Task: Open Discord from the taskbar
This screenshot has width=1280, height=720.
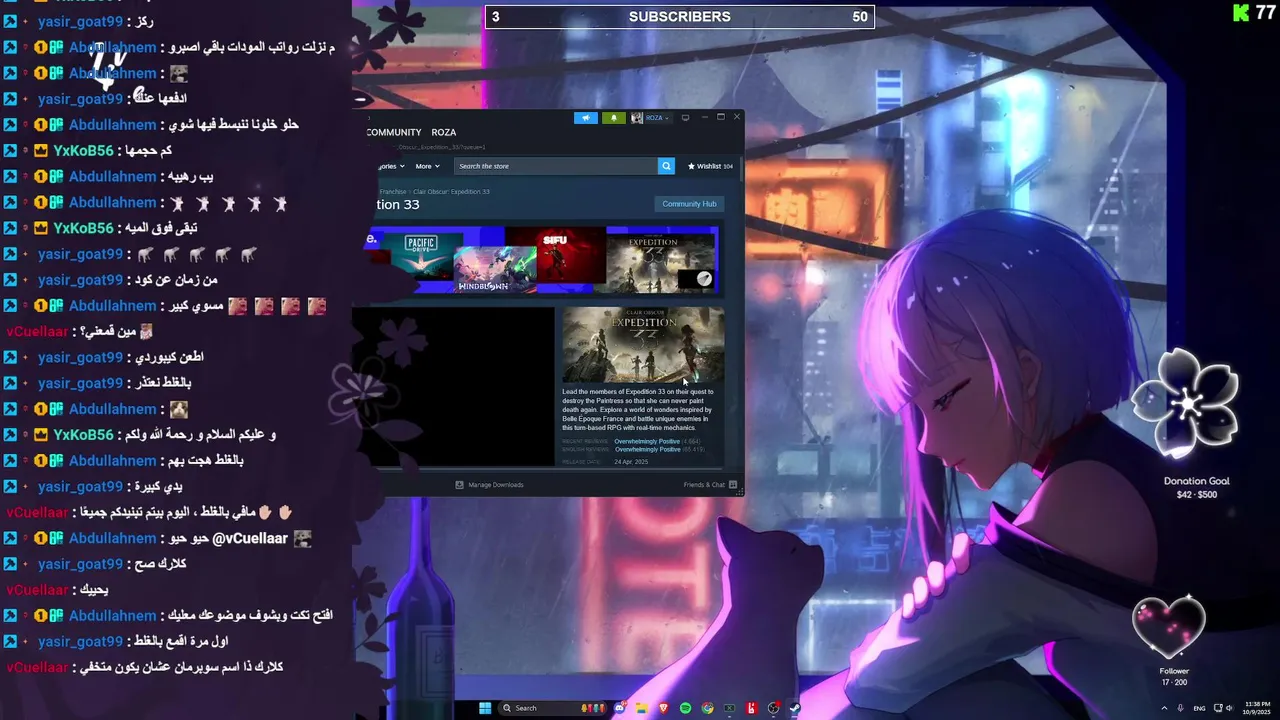Action: pyautogui.click(x=620, y=708)
